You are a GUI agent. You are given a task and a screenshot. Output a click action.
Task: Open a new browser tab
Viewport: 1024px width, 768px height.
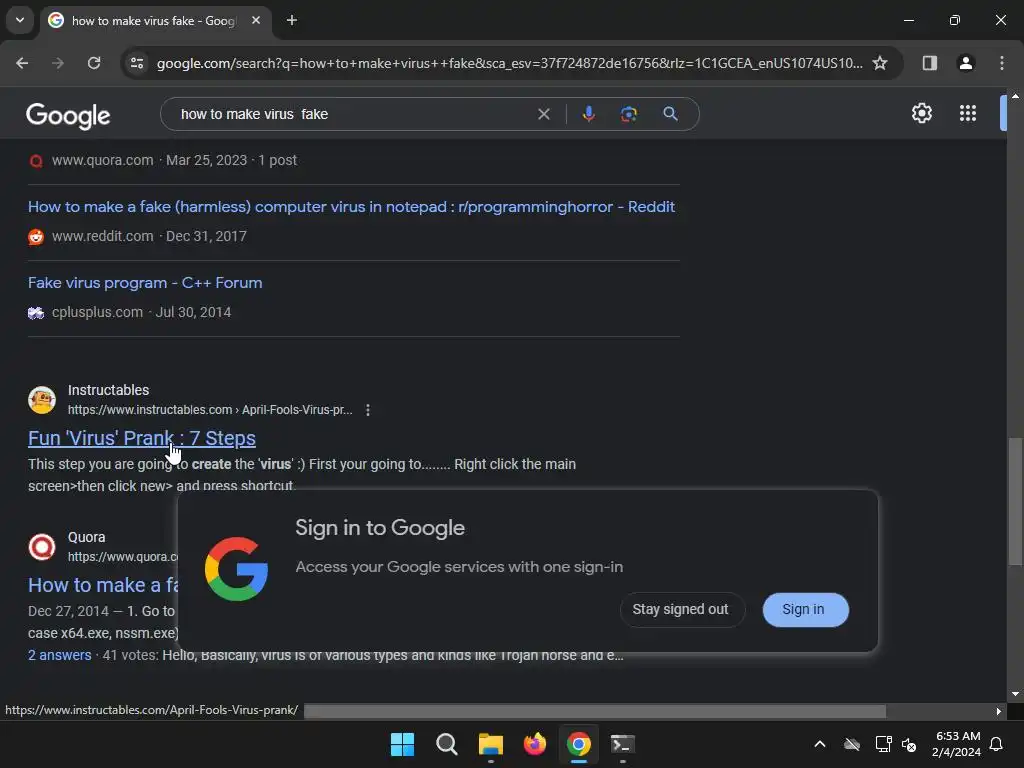pyautogui.click(x=292, y=20)
